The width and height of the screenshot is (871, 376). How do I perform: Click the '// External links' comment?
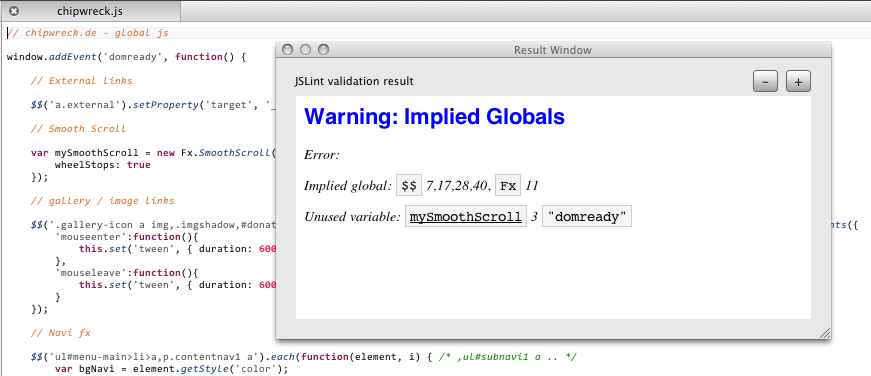tap(82, 81)
